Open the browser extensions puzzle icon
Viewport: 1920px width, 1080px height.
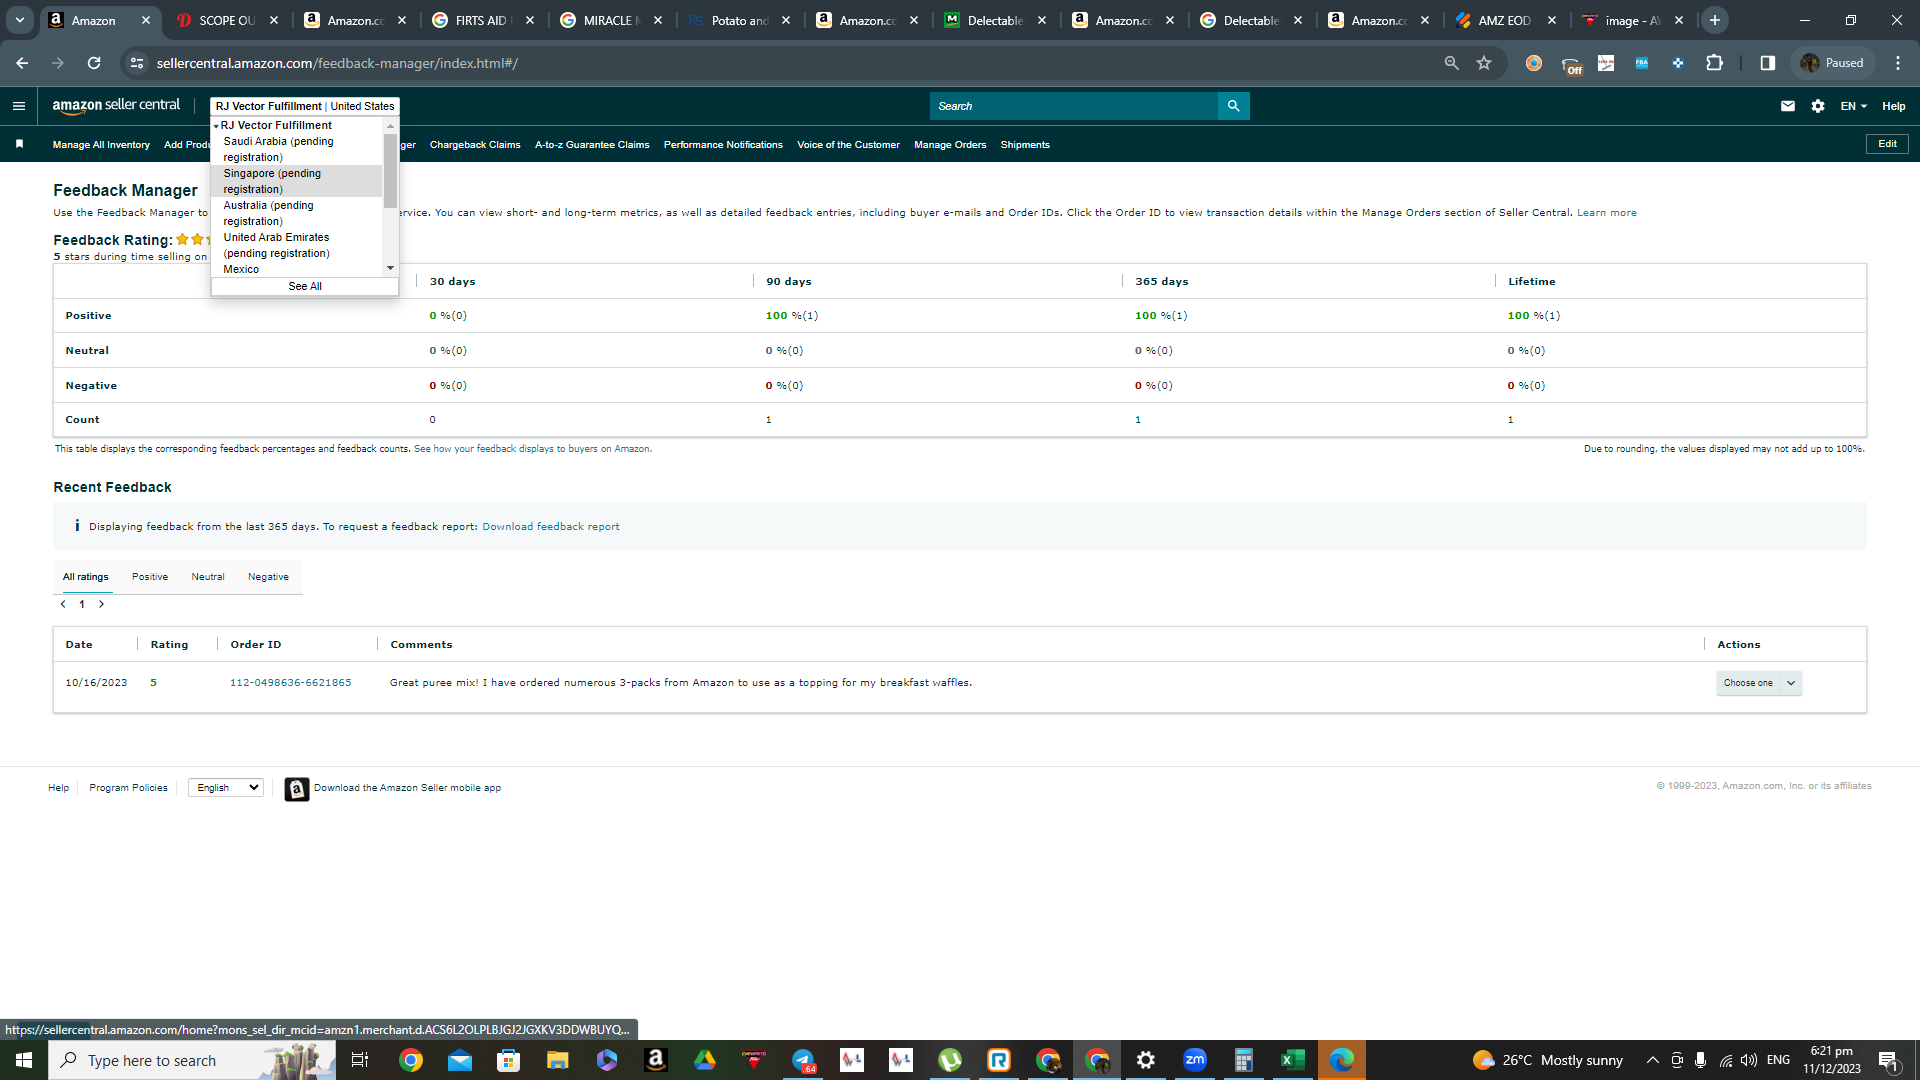[1714, 63]
